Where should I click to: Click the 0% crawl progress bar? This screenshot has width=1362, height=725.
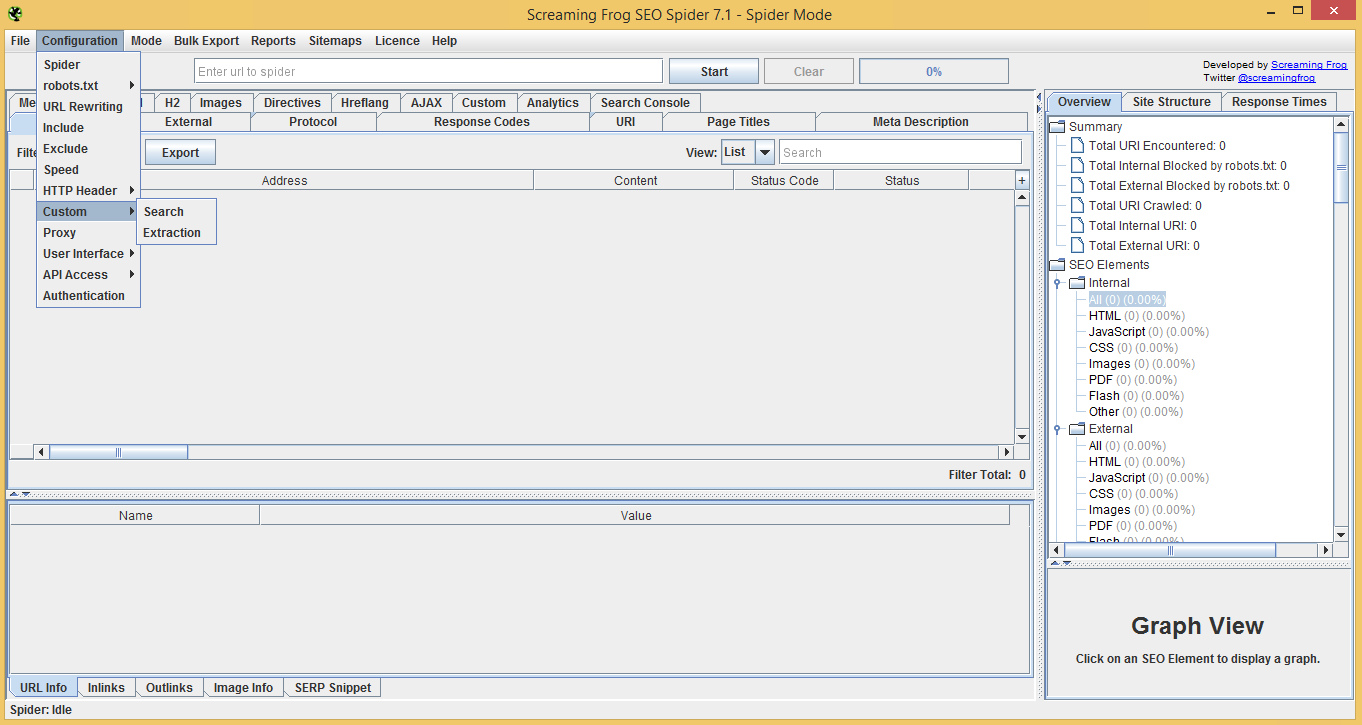(934, 71)
